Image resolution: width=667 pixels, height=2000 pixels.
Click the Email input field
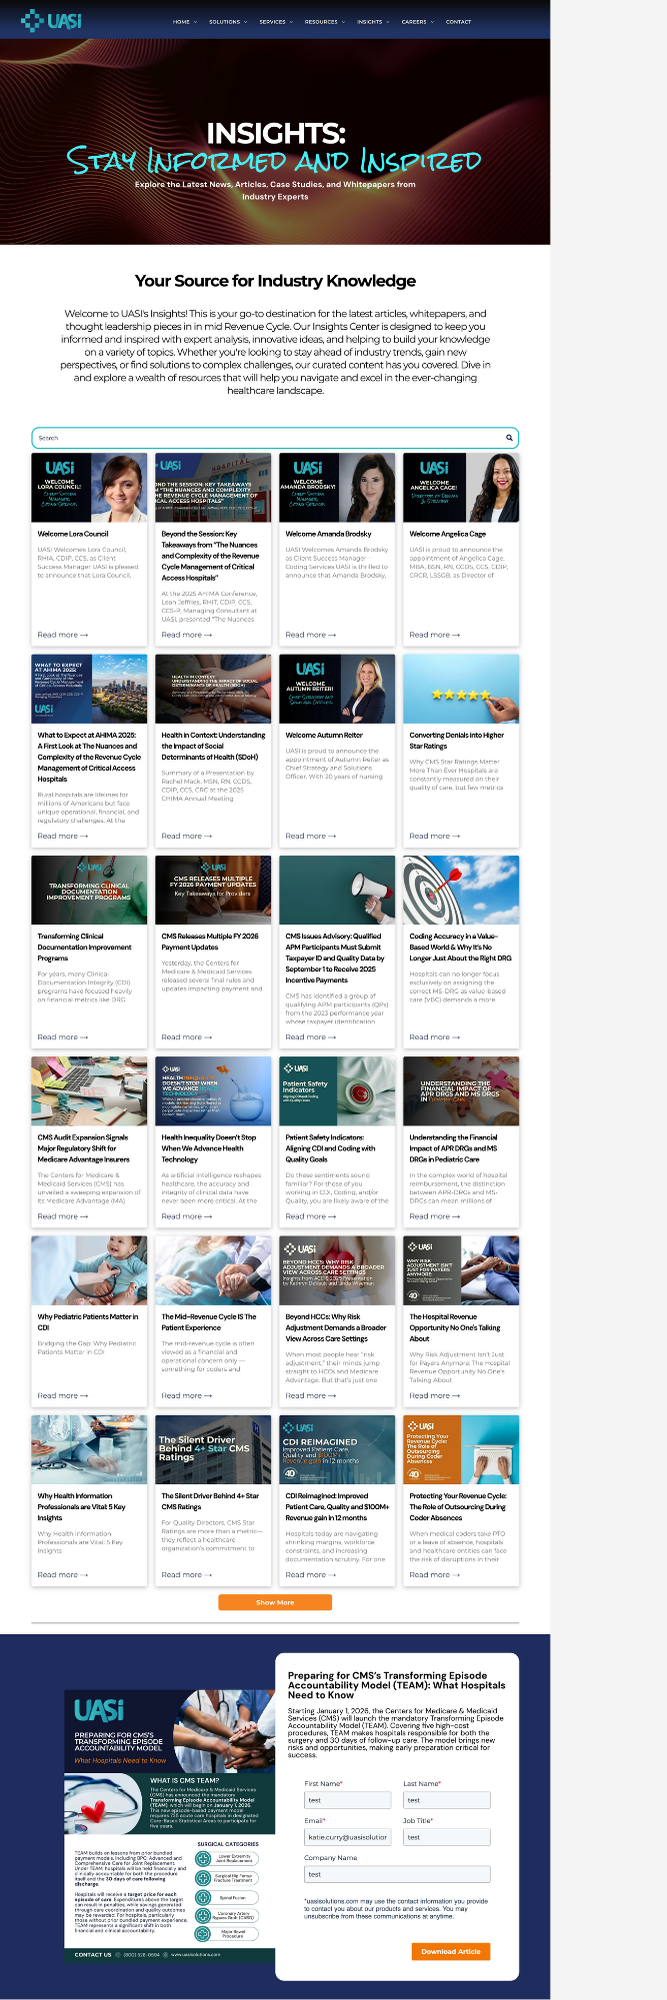(x=347, y=1837)
